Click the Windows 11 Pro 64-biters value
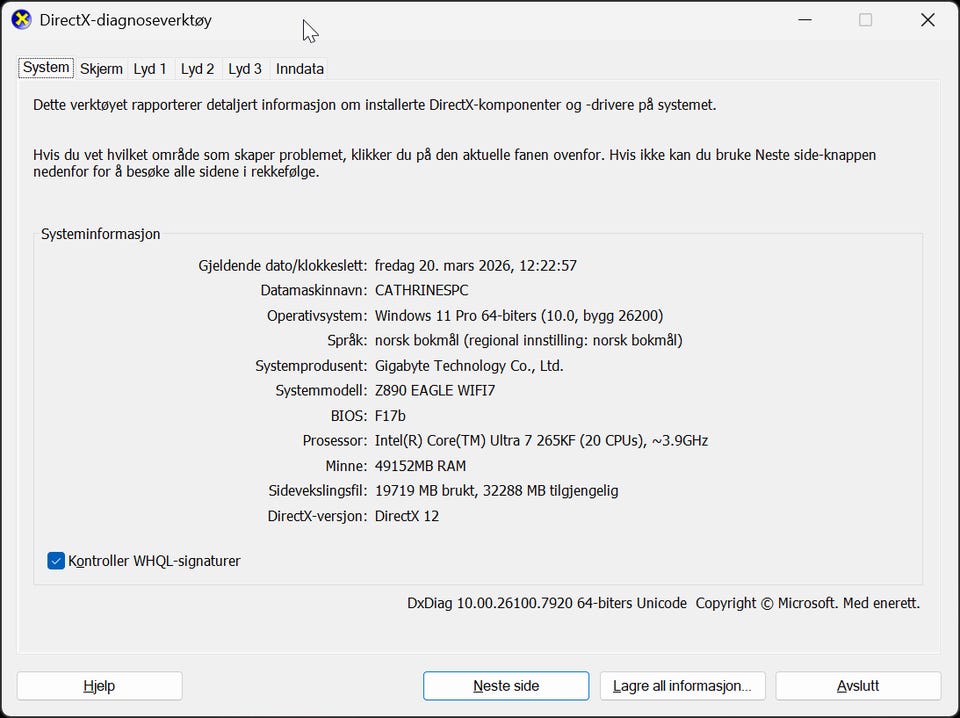 (x=519, y=316)
